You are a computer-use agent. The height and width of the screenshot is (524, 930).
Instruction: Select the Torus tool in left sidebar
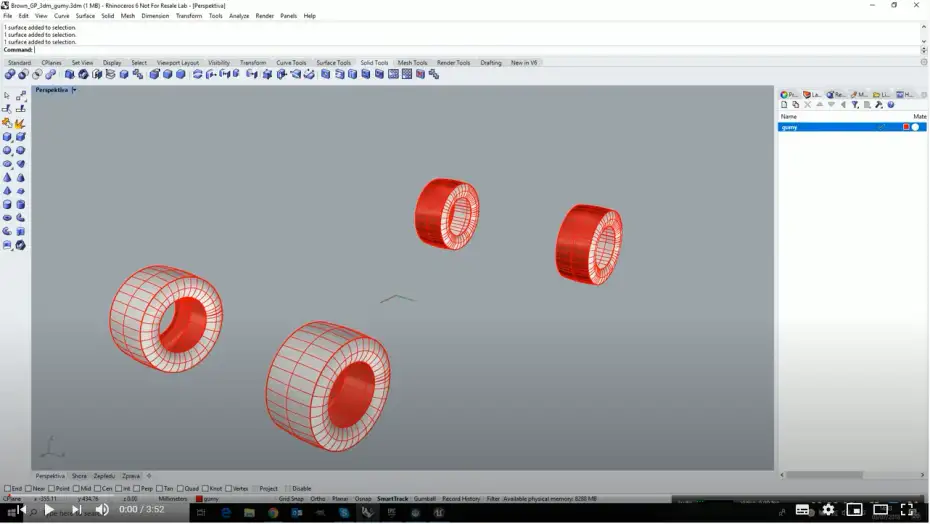pos(7,218)
